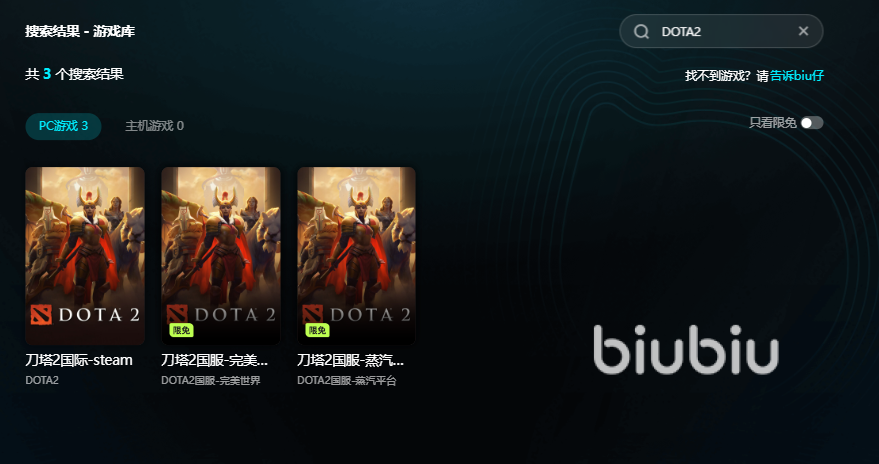Focus the DOTA2 search input field
Viewport: 879px width, 464px height.
tap(721, 31)
